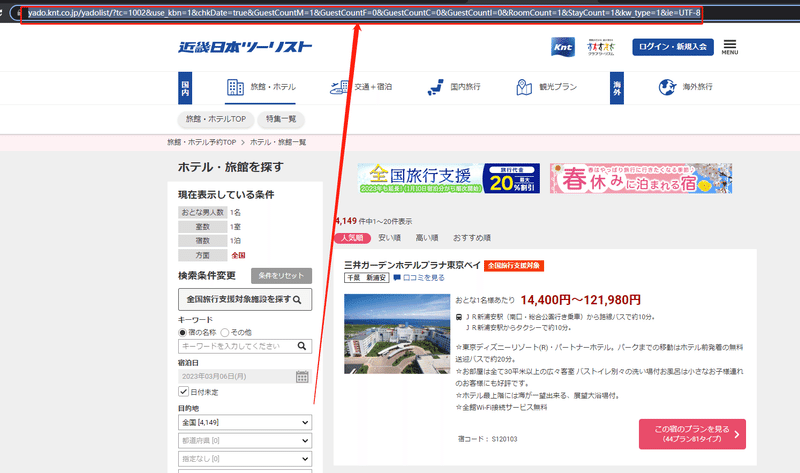The width and height of the screenshot is (800, 473).
Task: Click the Kinki Nippon Tourist logo
Action: click(x=245, y=47)
